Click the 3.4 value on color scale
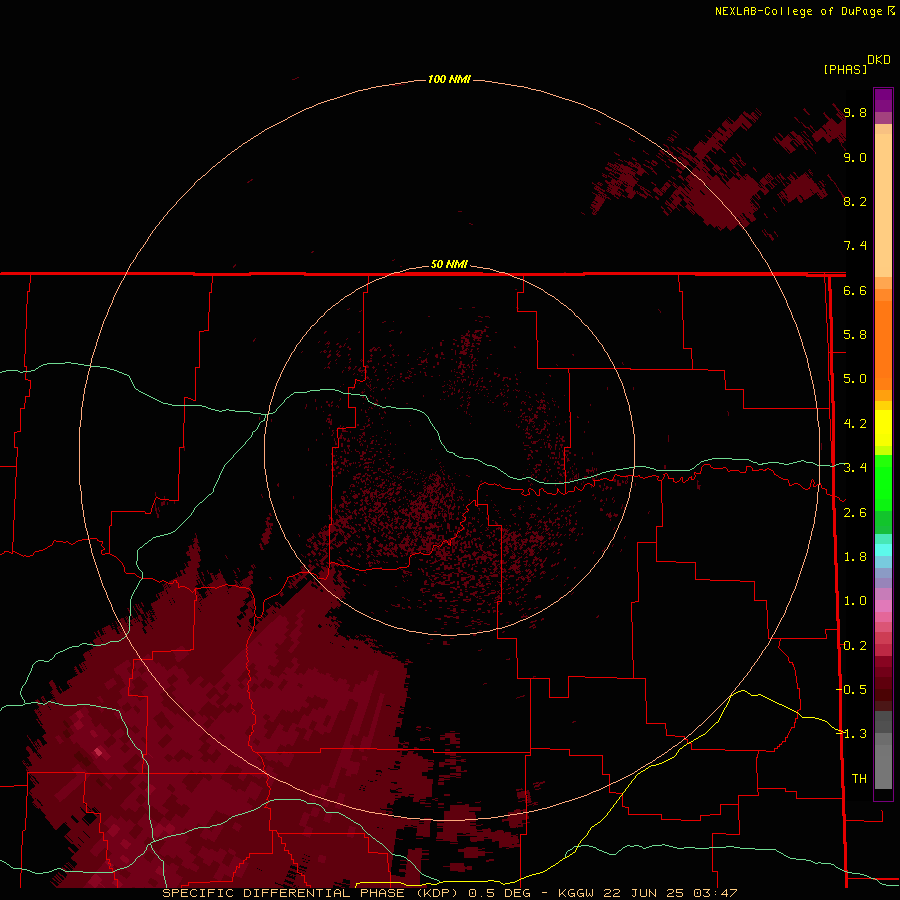900x900 pixels. point(855,468)
